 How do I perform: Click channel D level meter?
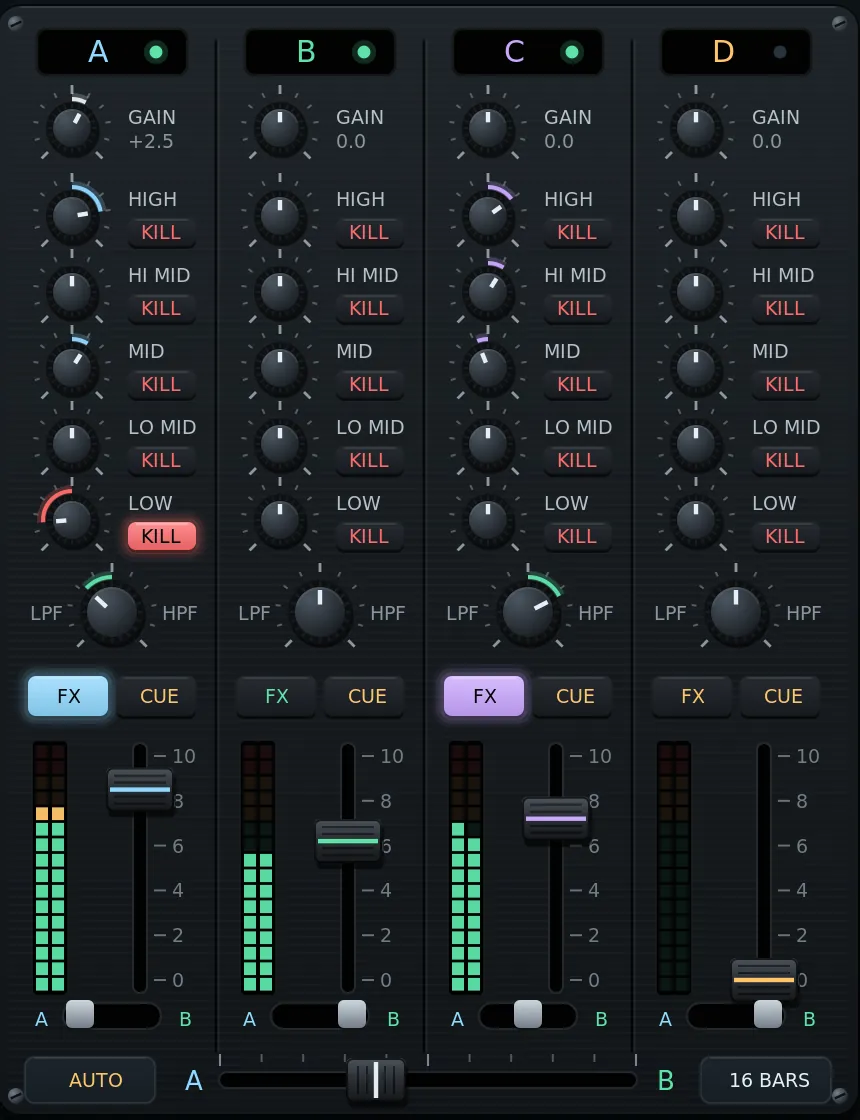pyautogui.click(x=674, y=868)
